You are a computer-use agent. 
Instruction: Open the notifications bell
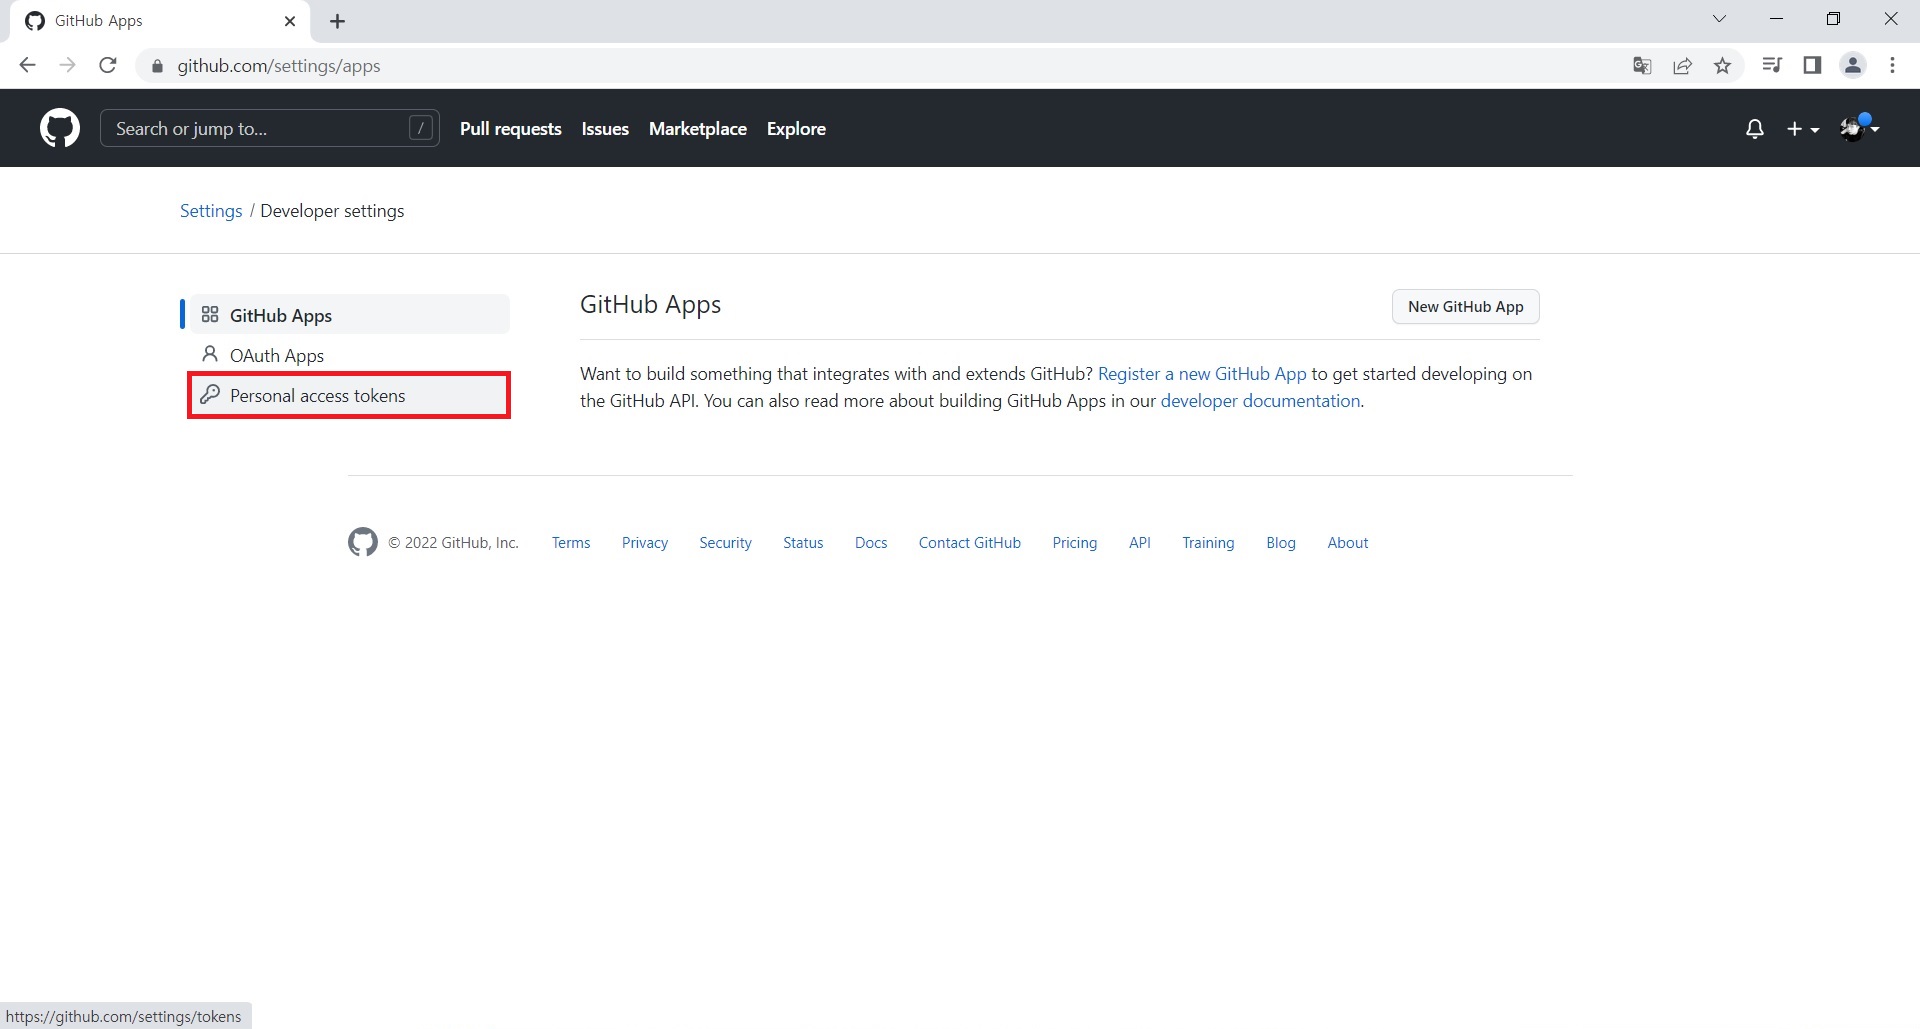click(x=1754, y=129)
